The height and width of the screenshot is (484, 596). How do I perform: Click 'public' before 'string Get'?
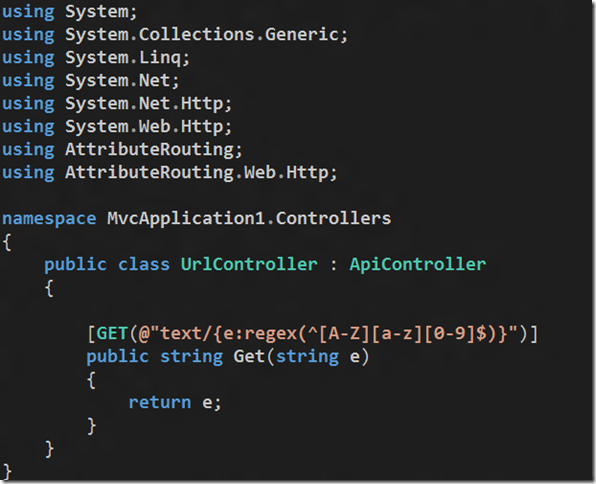click(117, 357)
